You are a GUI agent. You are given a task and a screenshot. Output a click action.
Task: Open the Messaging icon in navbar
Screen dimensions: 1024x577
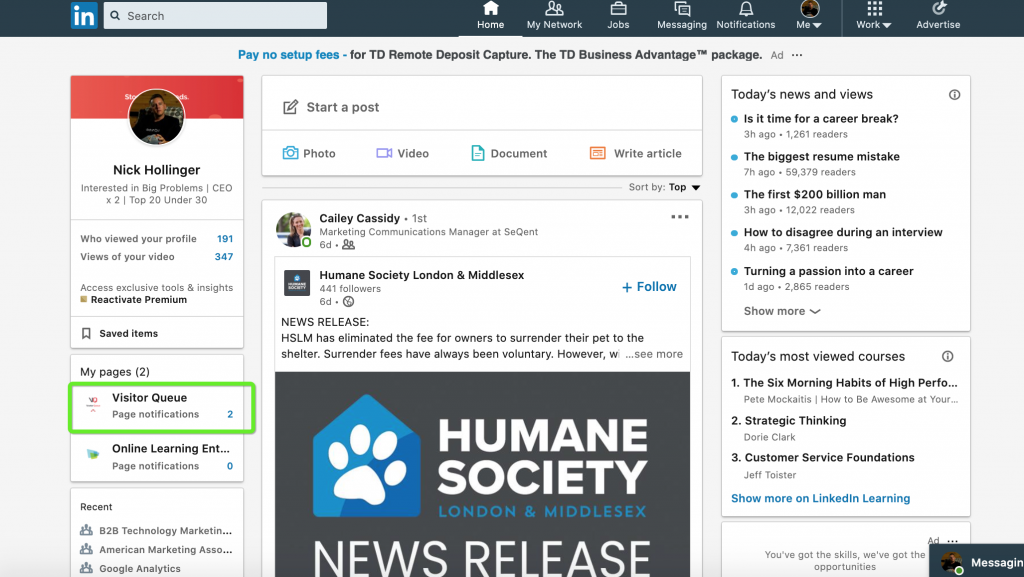click(x=682, y=8)
